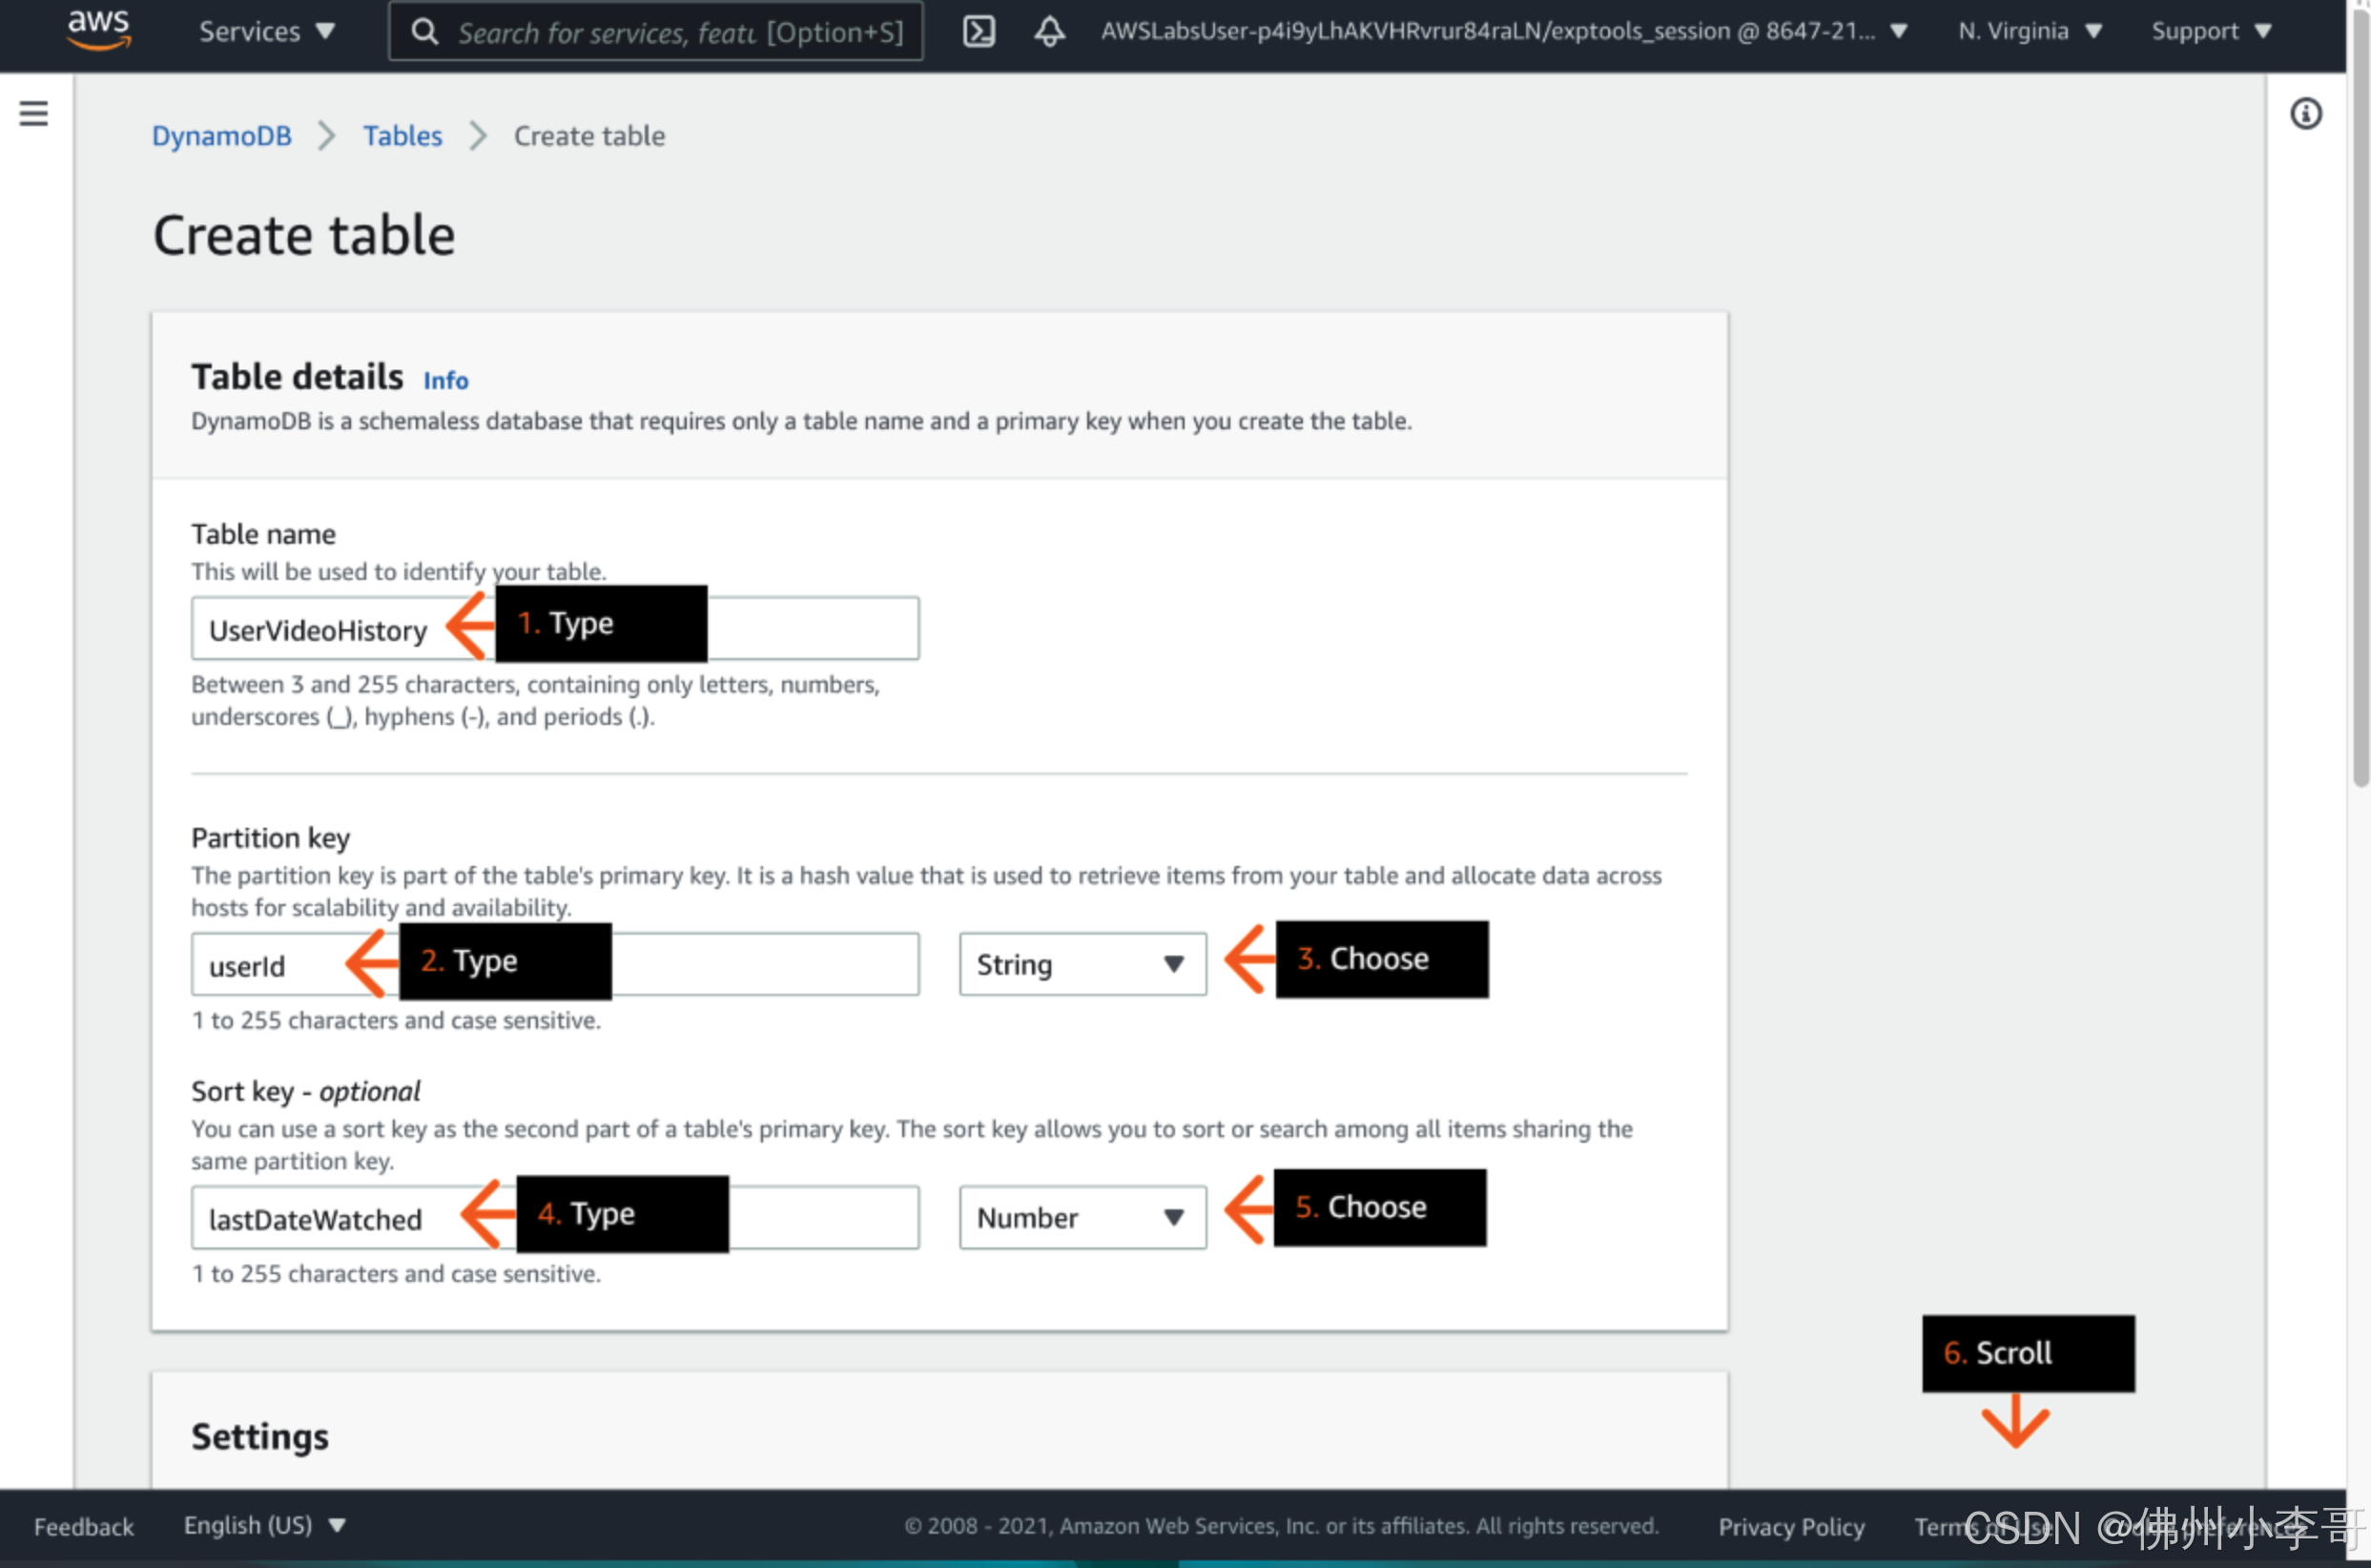Click the search magnifier icon
2371x1568 pixels.
(x=424, y=31)
